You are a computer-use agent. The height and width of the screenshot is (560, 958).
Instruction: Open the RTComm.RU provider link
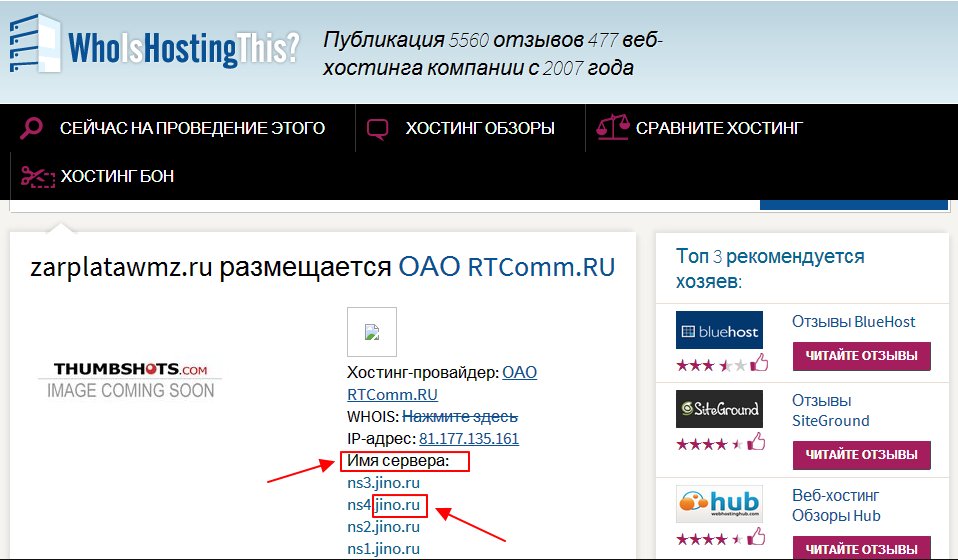coord(392,395)
